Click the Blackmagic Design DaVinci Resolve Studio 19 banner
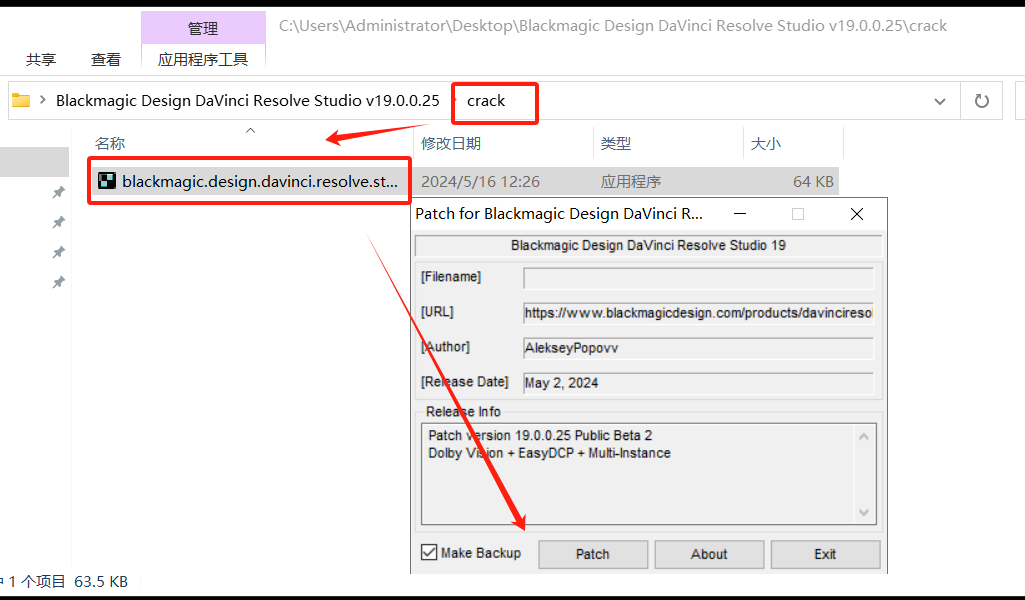 tap(648, 246)
